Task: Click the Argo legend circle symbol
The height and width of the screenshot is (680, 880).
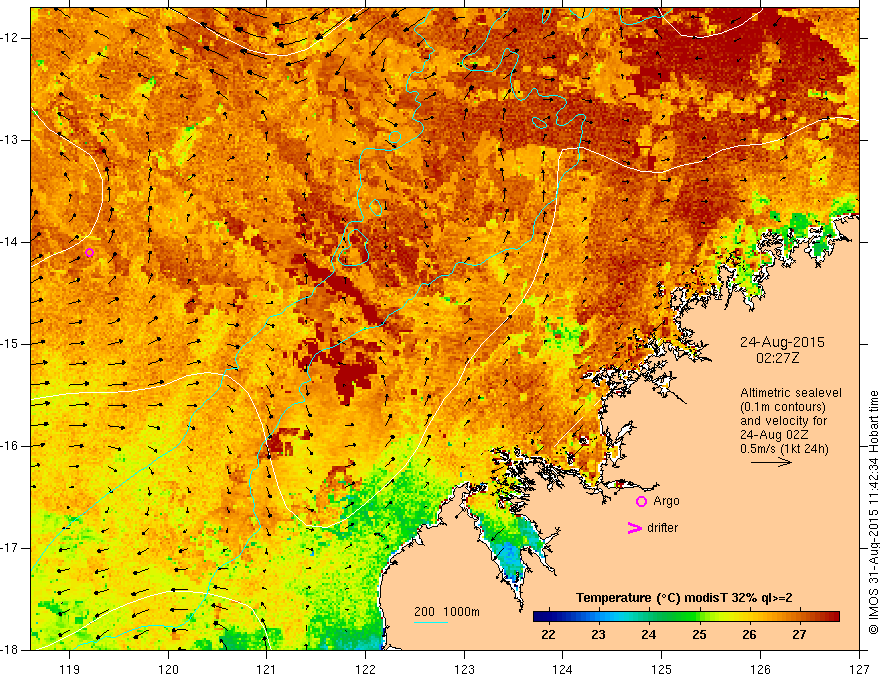Action: click(641, 502)
